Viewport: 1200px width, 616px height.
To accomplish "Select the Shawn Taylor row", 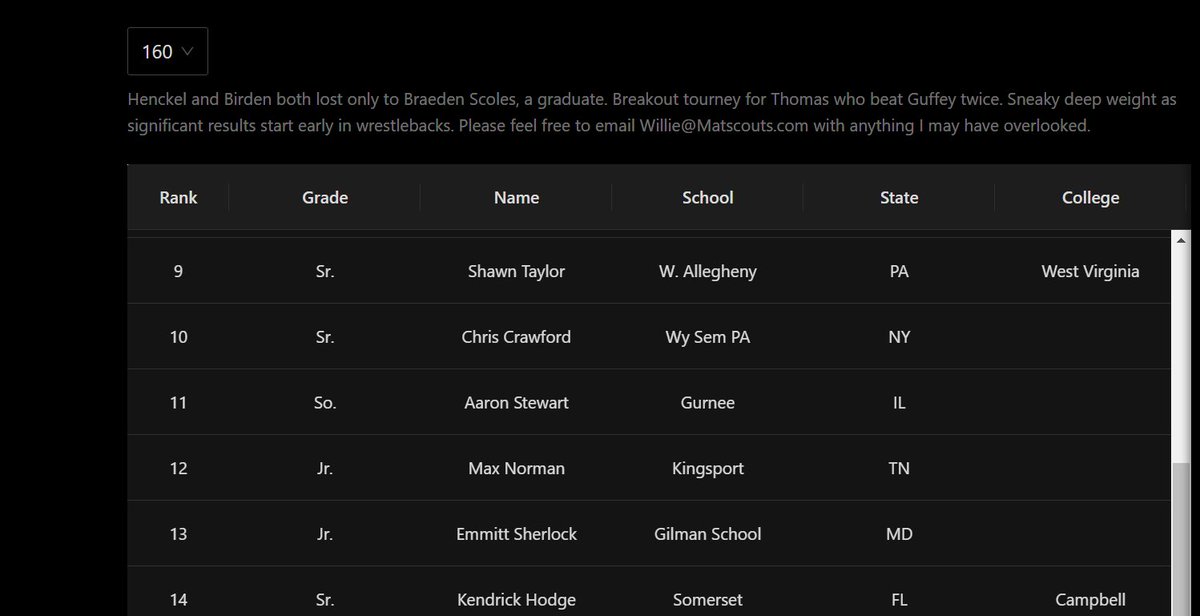I will (x=649, y=271).
